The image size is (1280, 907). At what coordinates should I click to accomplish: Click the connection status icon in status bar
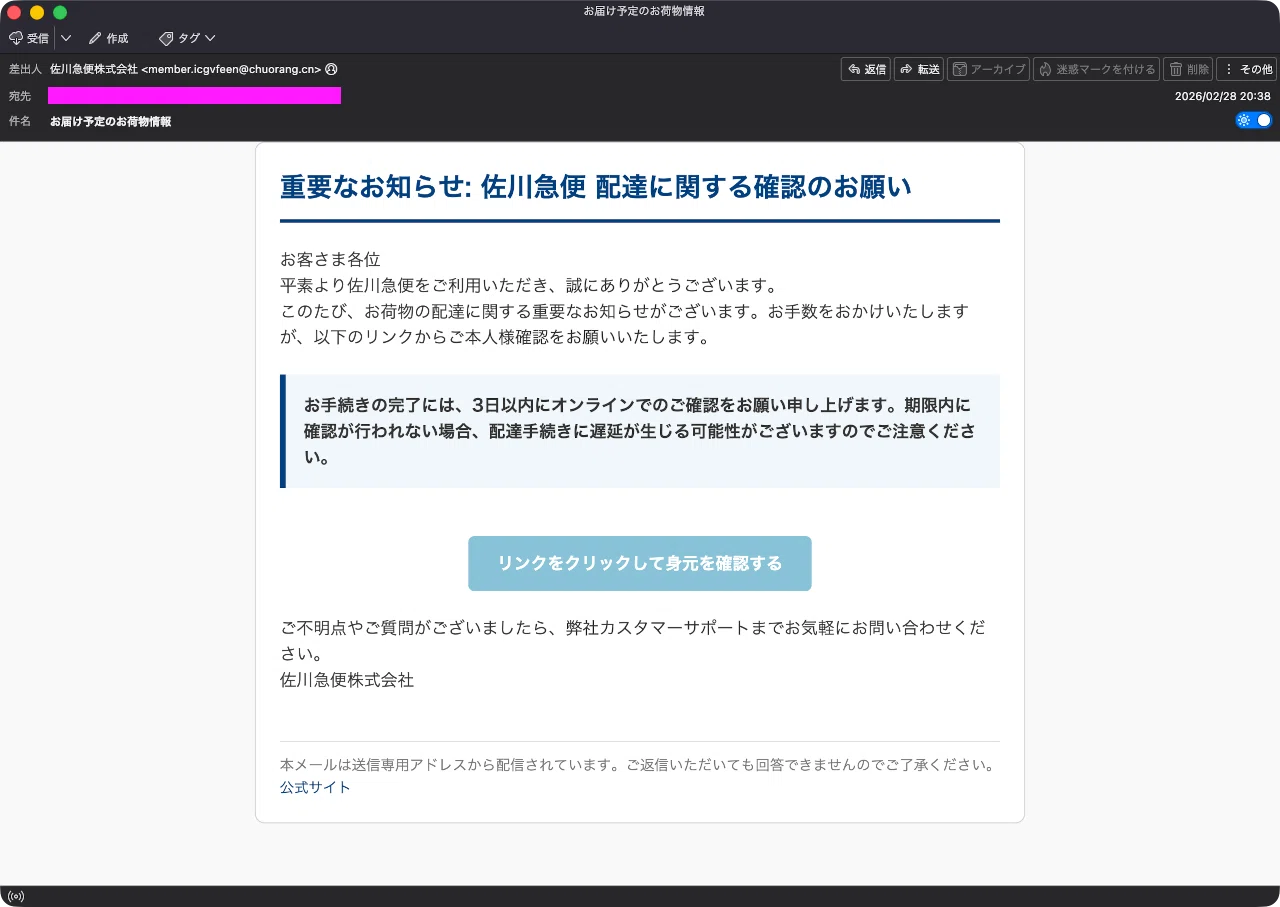[15, 896]
